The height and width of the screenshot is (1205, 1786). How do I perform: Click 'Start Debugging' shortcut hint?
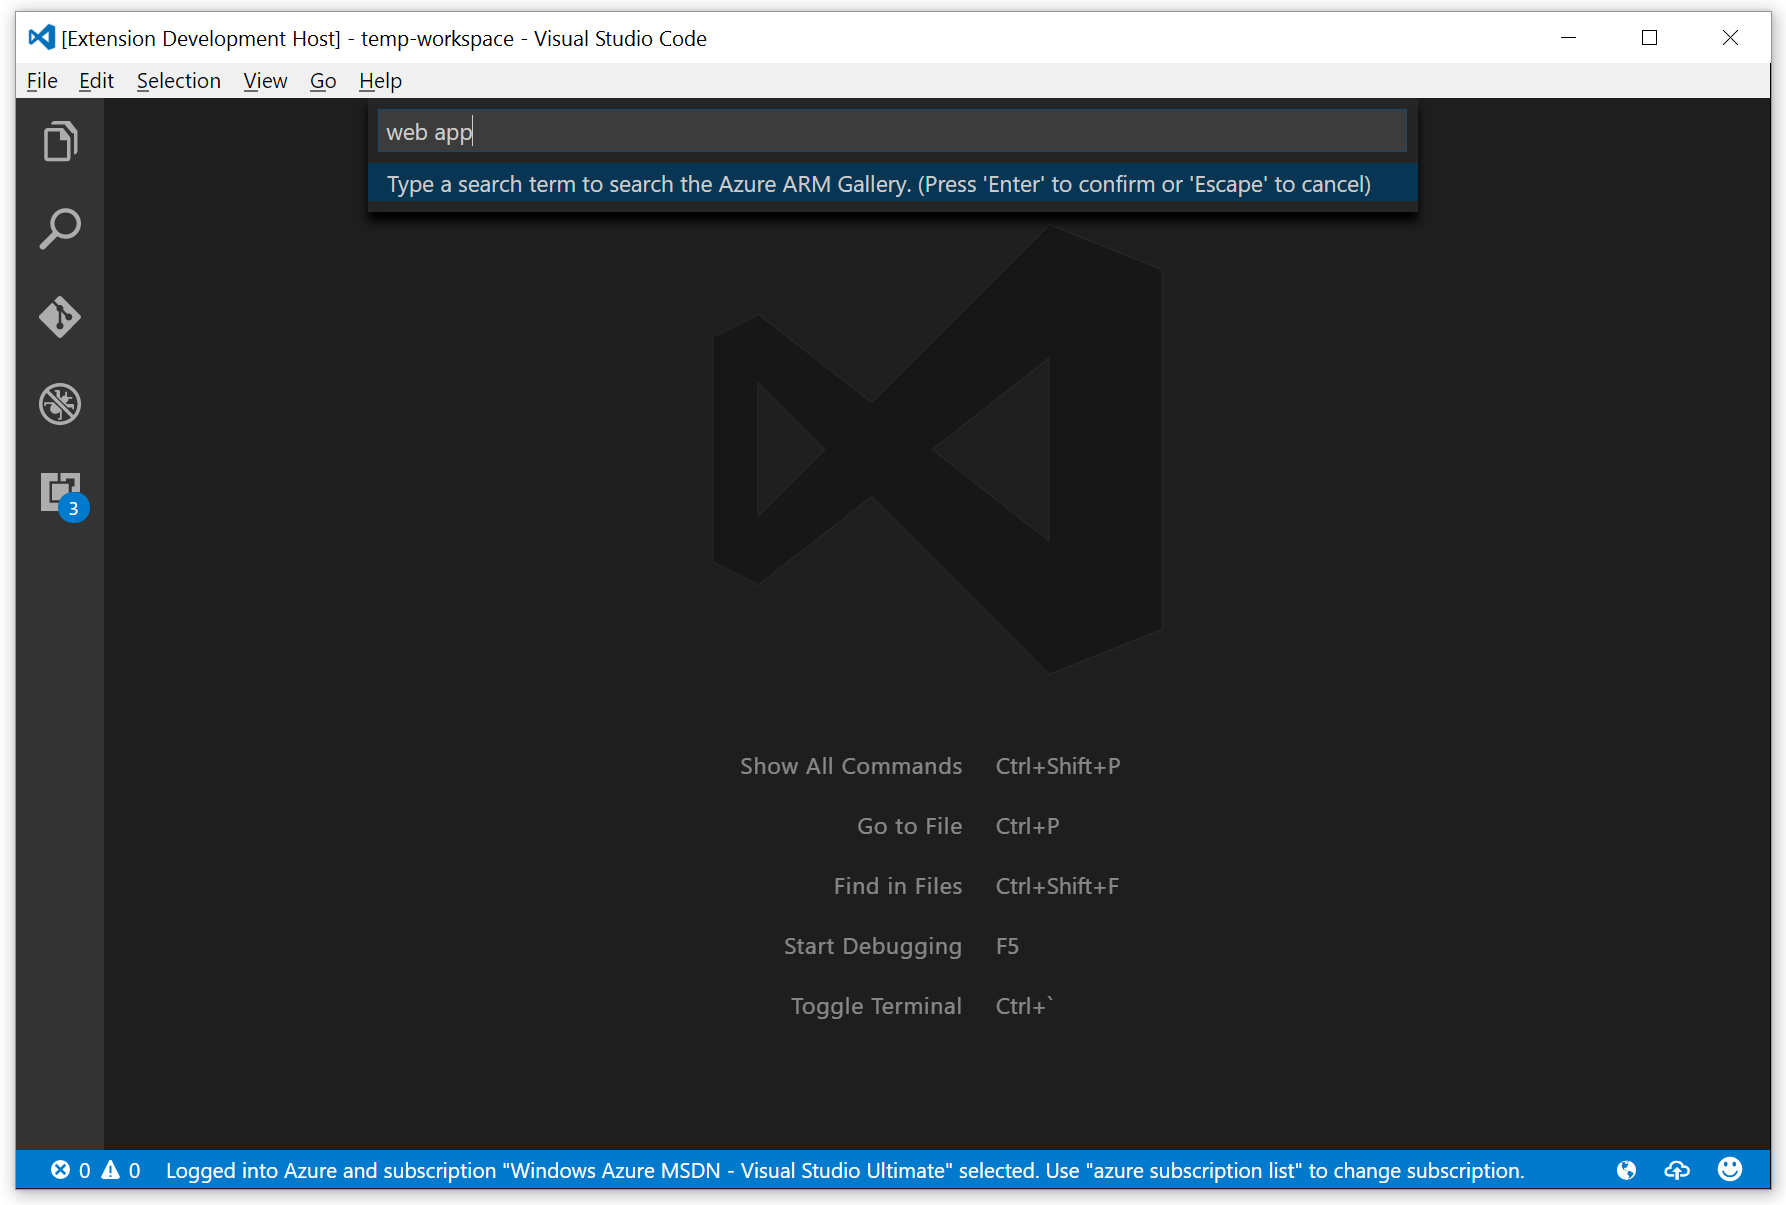click(x=873, y=946)
